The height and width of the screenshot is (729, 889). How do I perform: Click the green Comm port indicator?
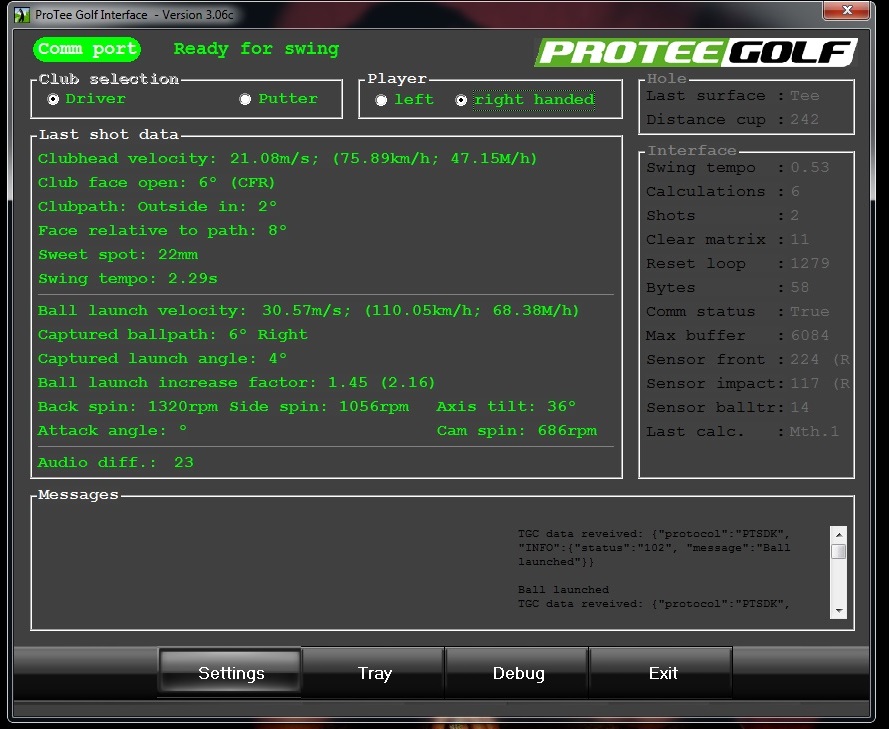tap(87, 49)
